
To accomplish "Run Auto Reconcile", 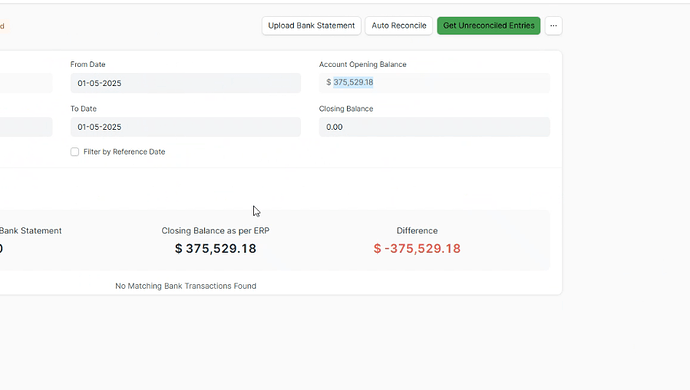I will 399,26.
